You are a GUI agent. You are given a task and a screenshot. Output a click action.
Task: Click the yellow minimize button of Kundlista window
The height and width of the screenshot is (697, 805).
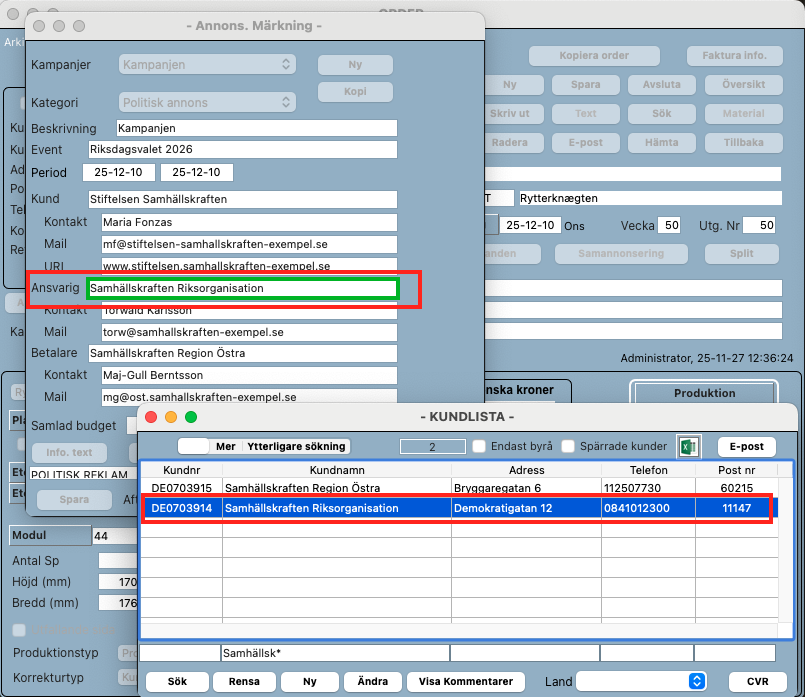(x=171, y=417)
